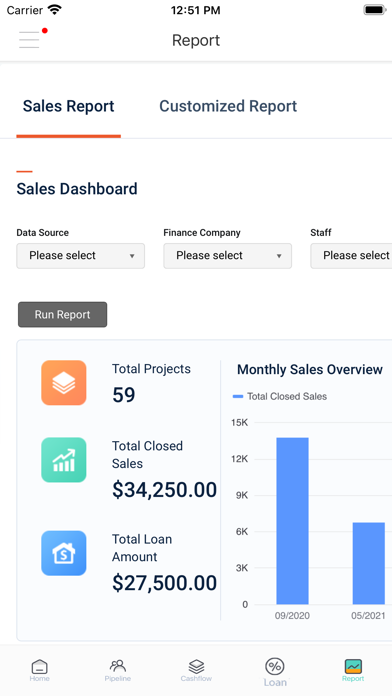Go to Home in bottom navigation
The width and height of the screenshot is (392, 696).
click(x=40, y=670)
